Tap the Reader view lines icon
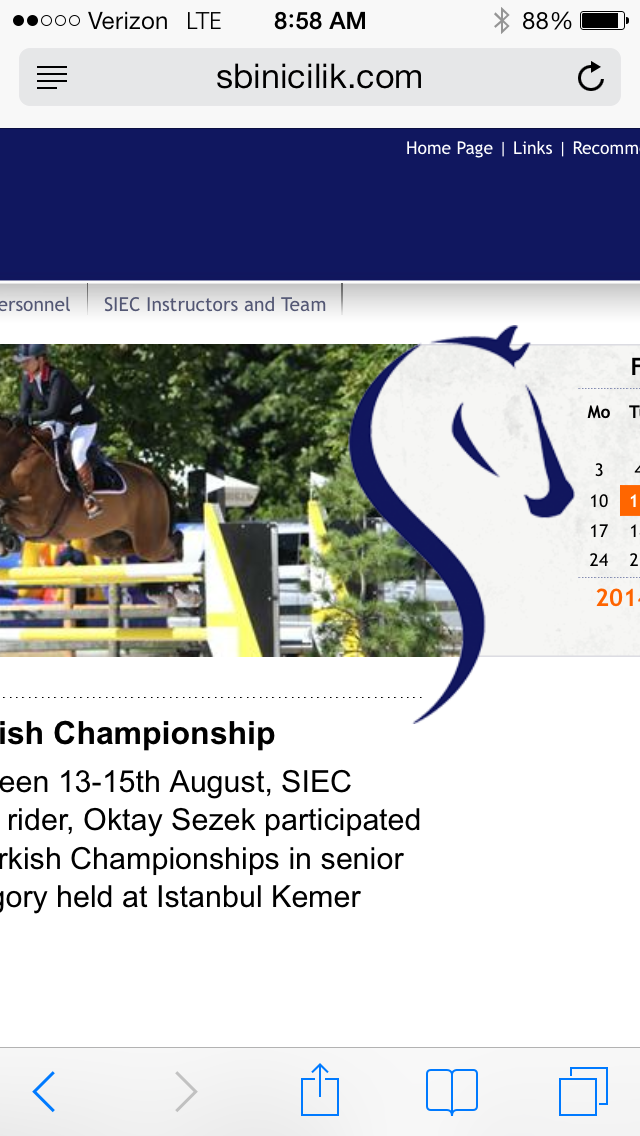The height and width of the screenshot is (1136, 640). pos(52,77)
